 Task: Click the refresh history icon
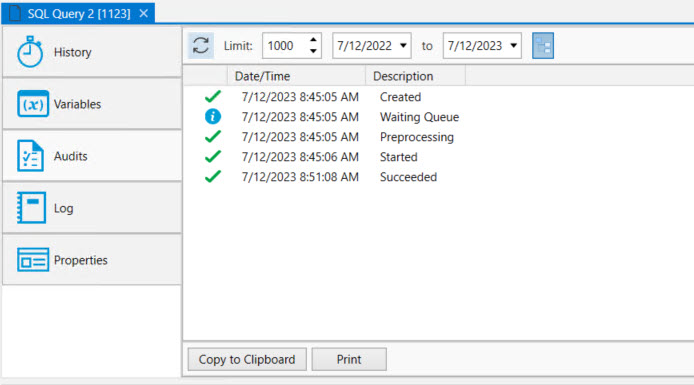201,46
